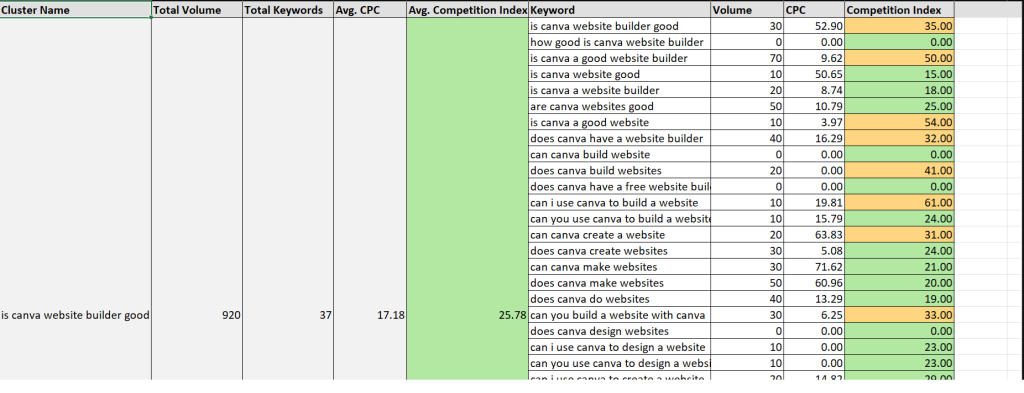Click the CPC value 8.74
The width and height of the screenshot is (1024, 393).
pyautogui.click(x=814, y=90)
